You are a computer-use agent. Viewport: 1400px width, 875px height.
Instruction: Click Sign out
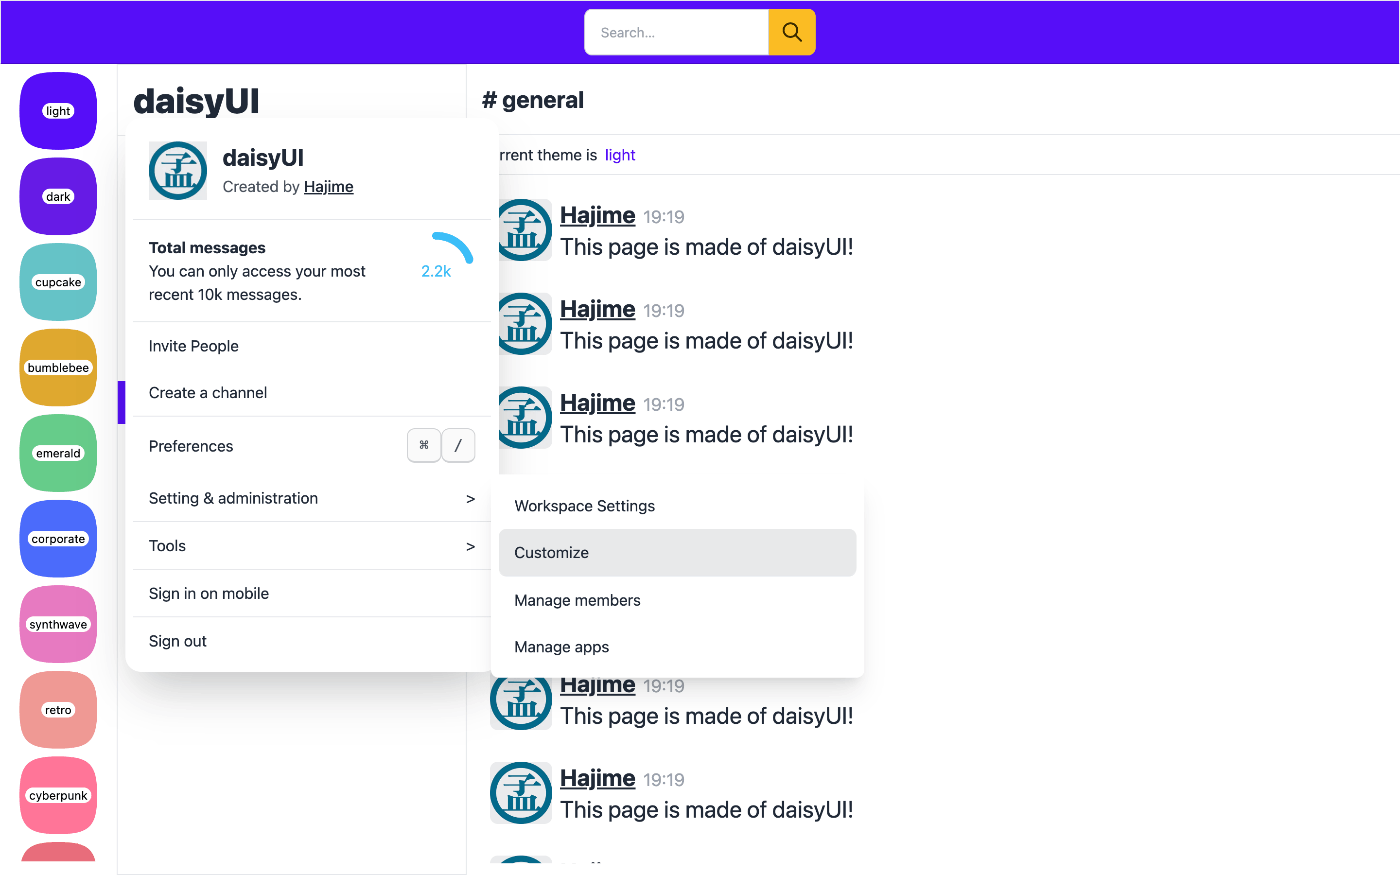[x=312, y=641]
